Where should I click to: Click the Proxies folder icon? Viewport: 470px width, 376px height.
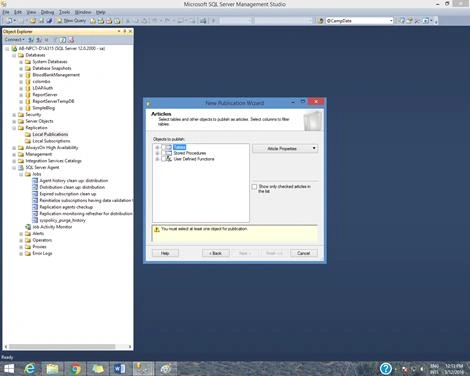[28, 247]
